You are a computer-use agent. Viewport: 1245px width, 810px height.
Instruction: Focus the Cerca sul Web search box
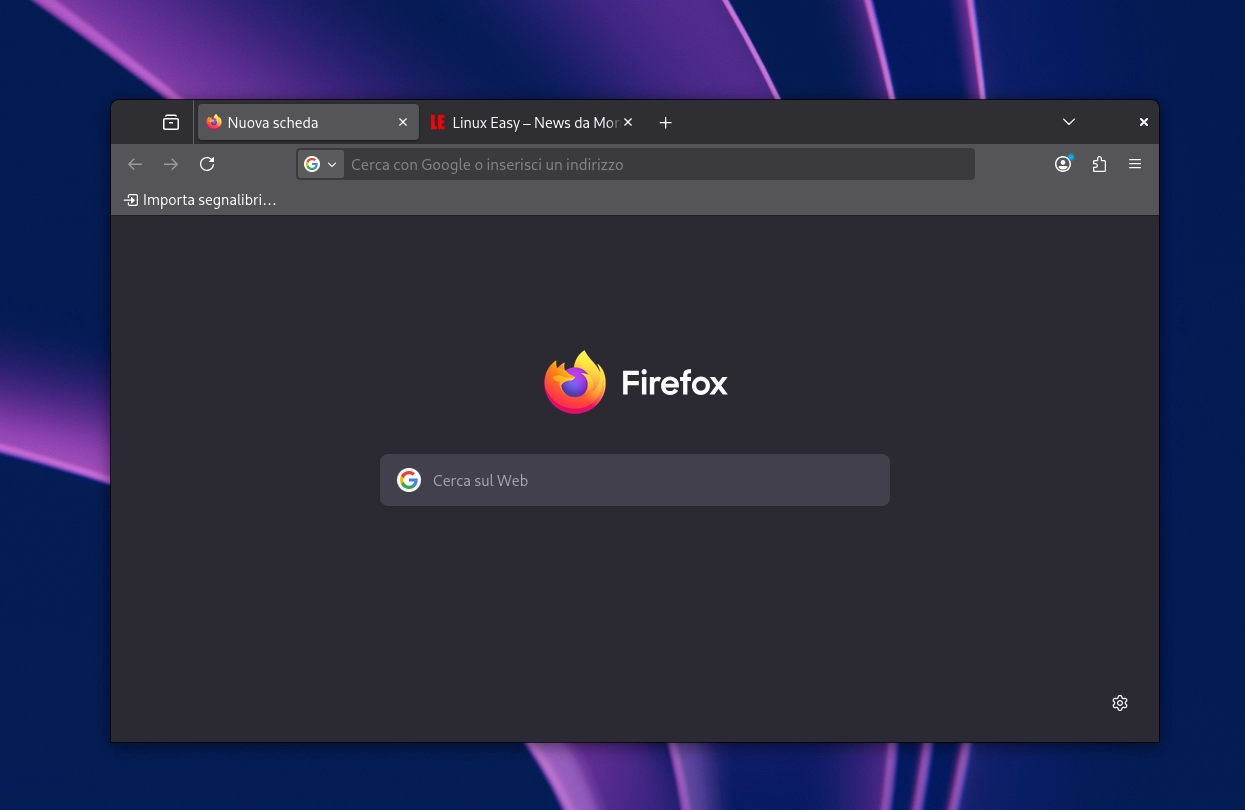(x=635, y=480)
